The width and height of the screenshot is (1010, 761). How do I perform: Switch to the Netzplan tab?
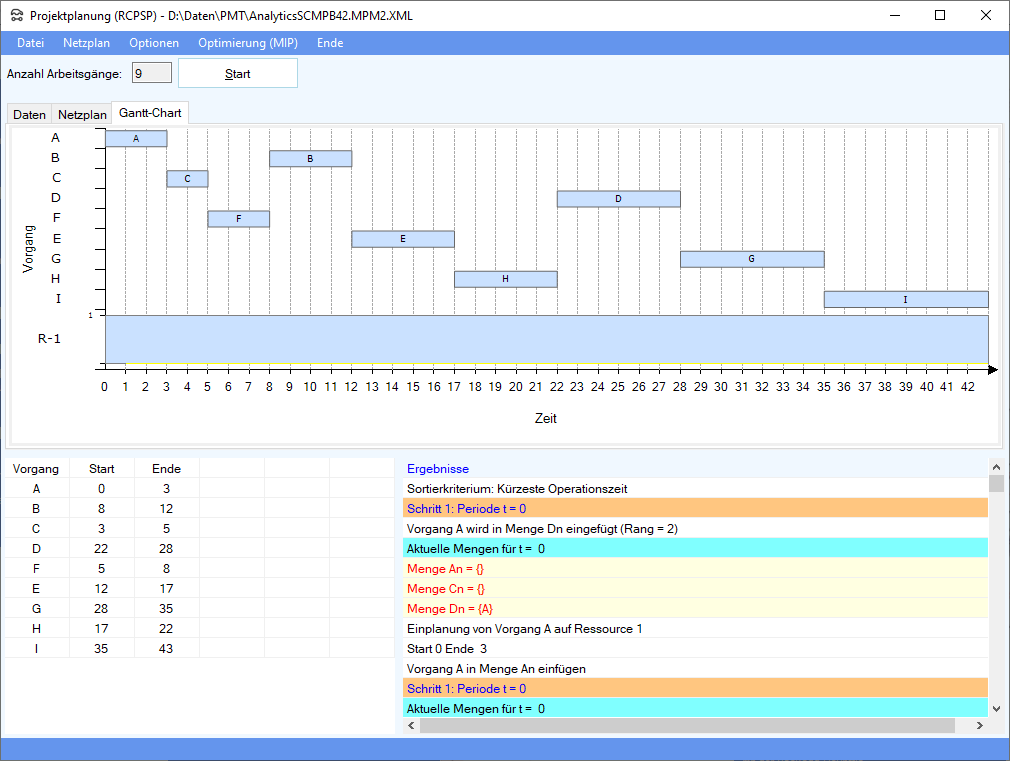(x=82, y=115)
